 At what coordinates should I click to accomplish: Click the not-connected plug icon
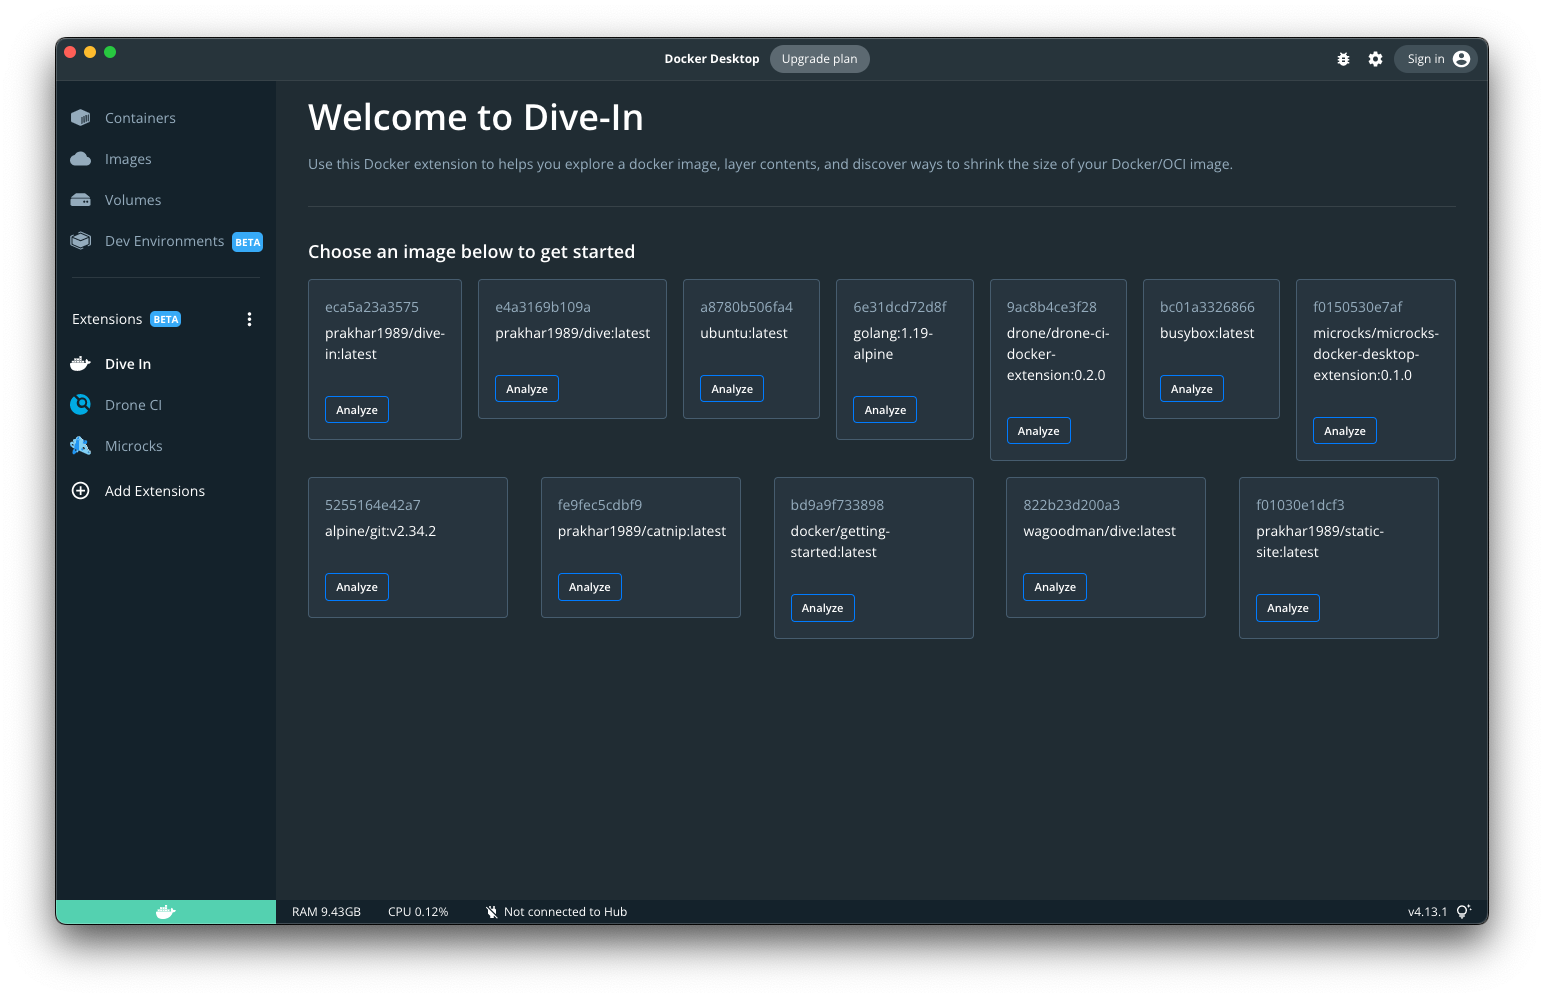[492, 912]
